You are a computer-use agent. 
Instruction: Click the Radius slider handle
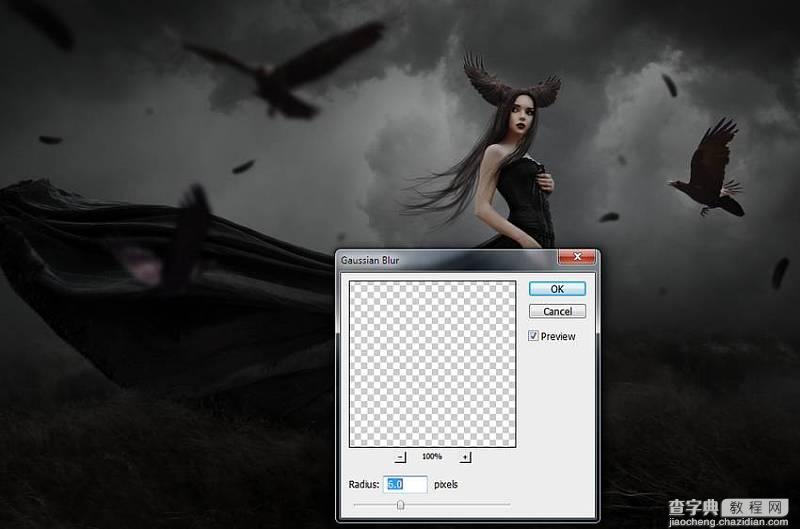pyautogui.click(x=400, y=505)
